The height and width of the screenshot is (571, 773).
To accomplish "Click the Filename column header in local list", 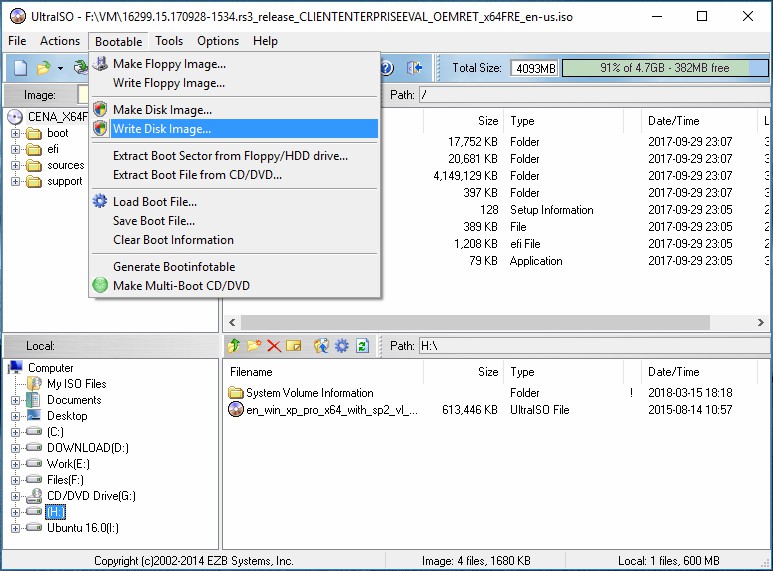I will tap(324, 372).
